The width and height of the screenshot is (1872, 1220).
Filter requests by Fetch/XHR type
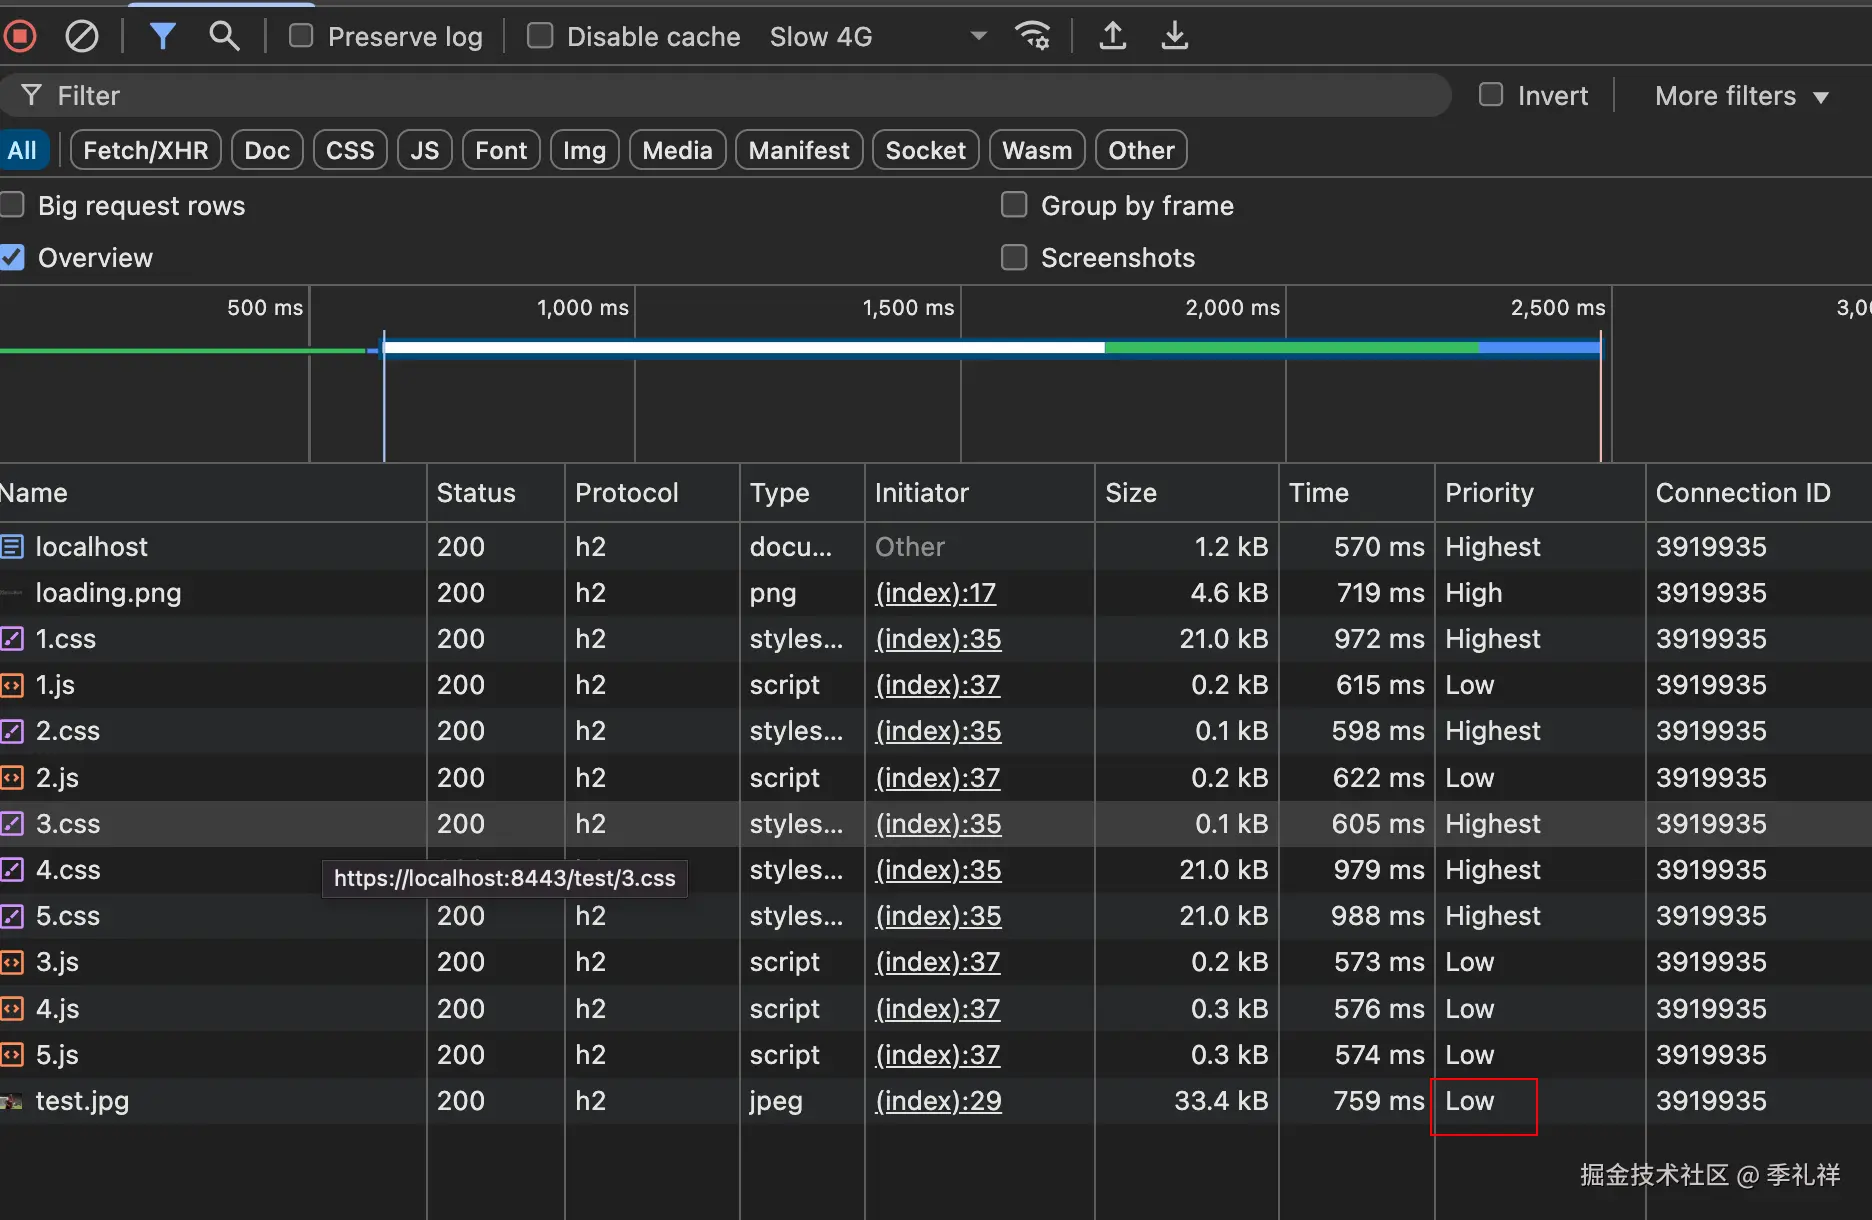145,151
